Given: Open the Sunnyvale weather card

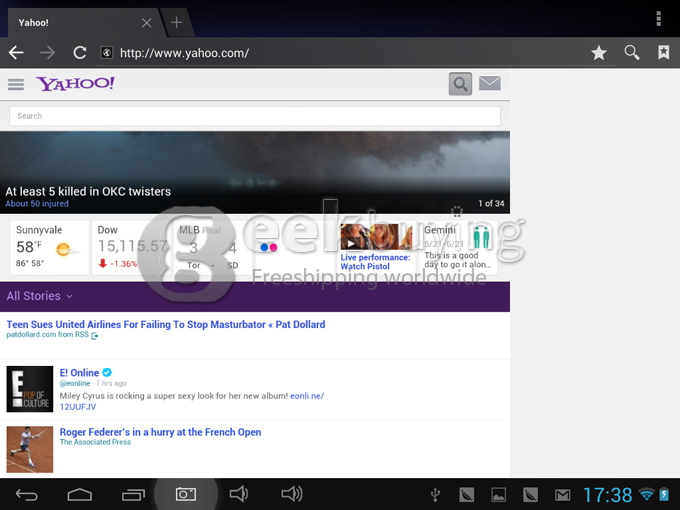Looking at the screenshot, I should (50, 247).
